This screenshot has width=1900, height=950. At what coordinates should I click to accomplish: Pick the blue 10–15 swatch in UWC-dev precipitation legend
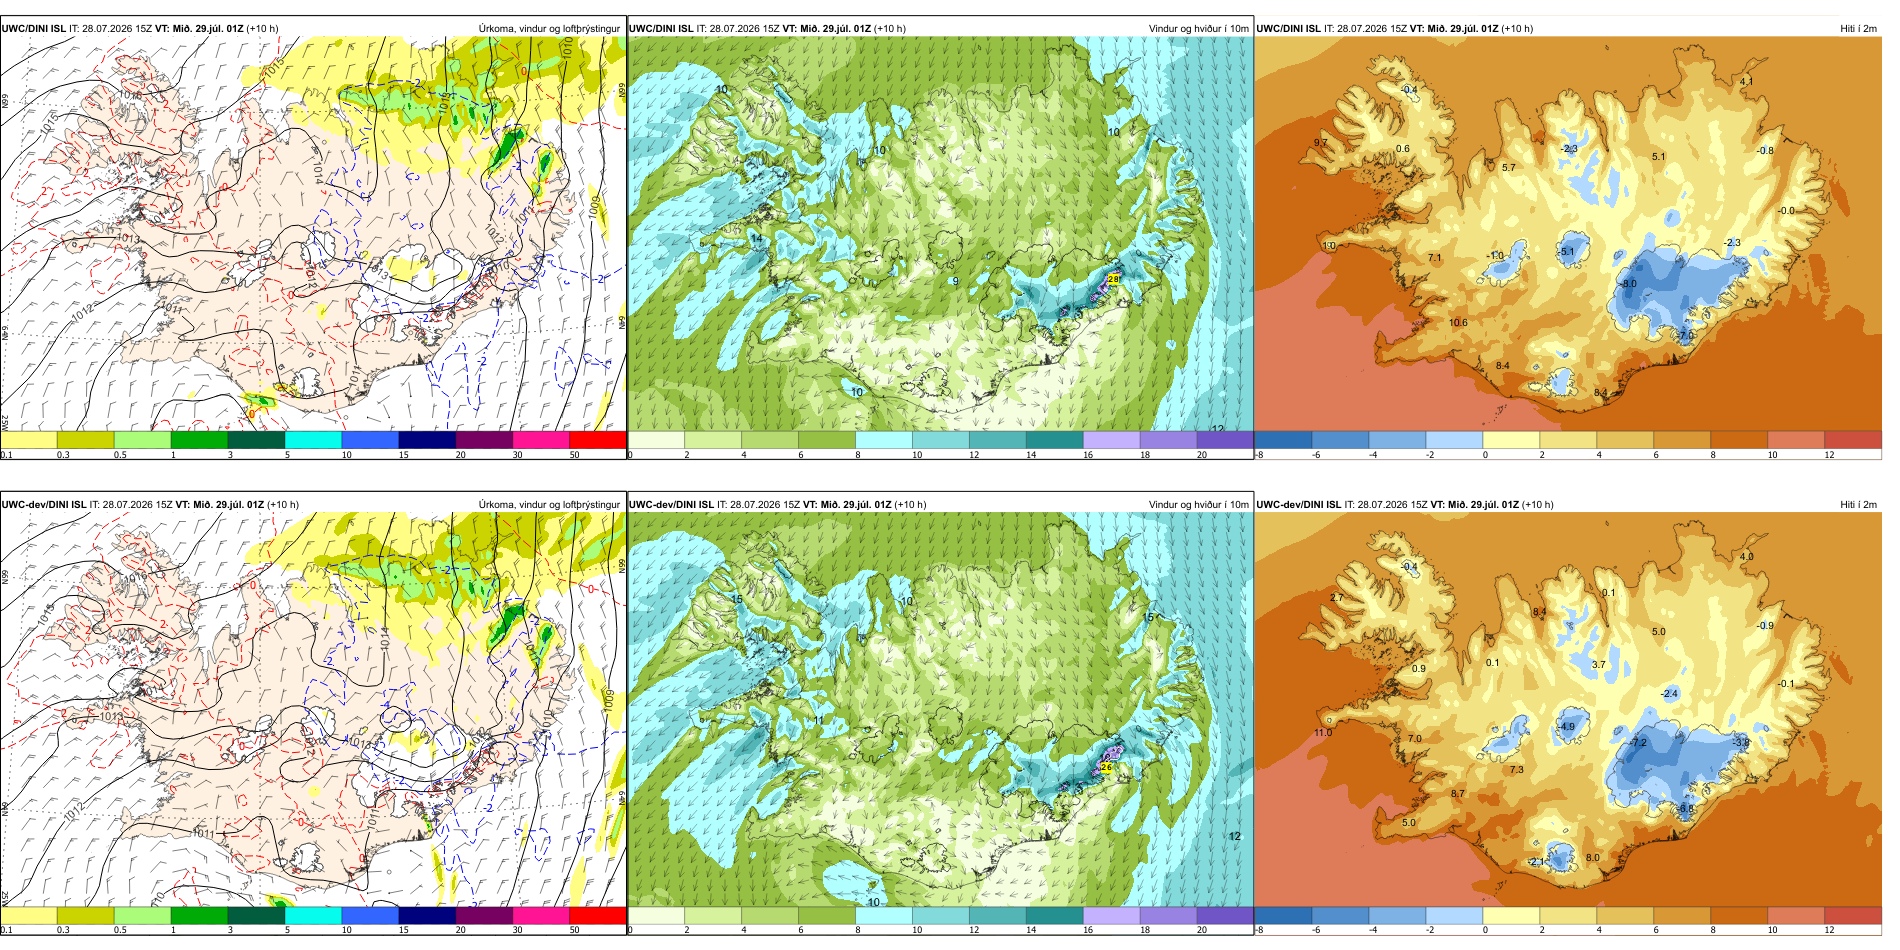click(x=370, y=915)
